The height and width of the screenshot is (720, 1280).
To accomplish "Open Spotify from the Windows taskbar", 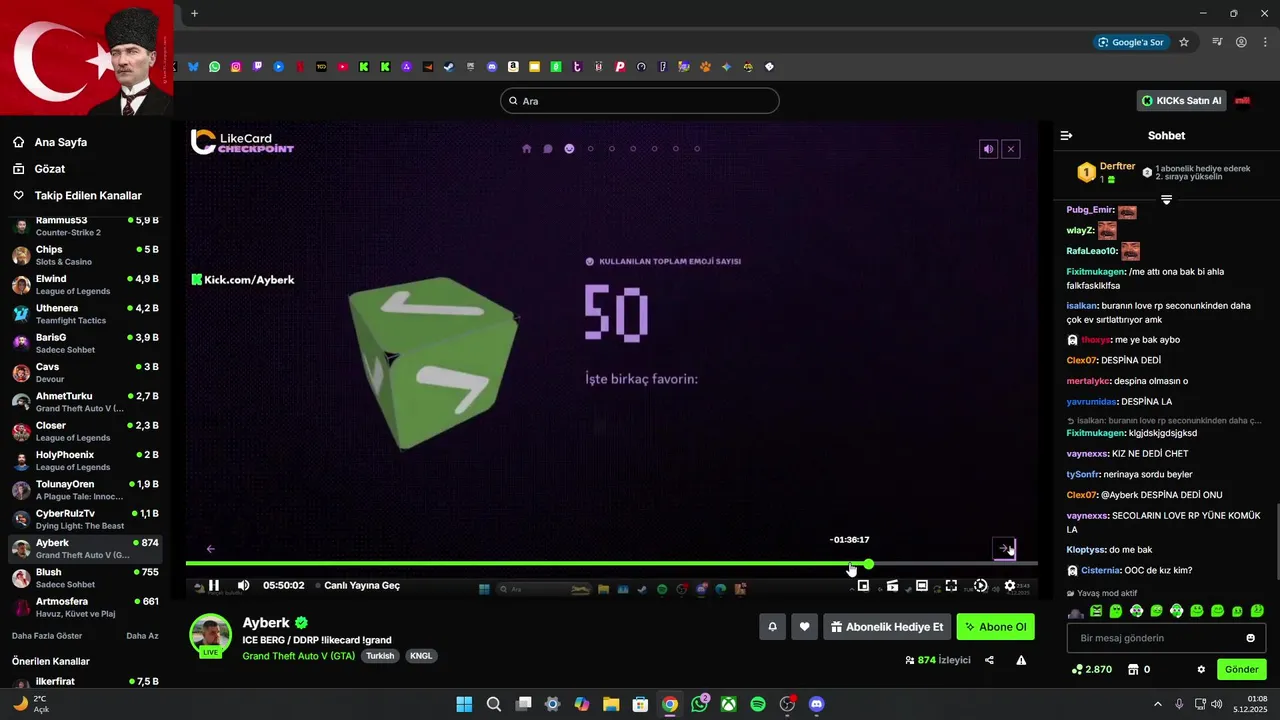I will [x=758, y=704].
